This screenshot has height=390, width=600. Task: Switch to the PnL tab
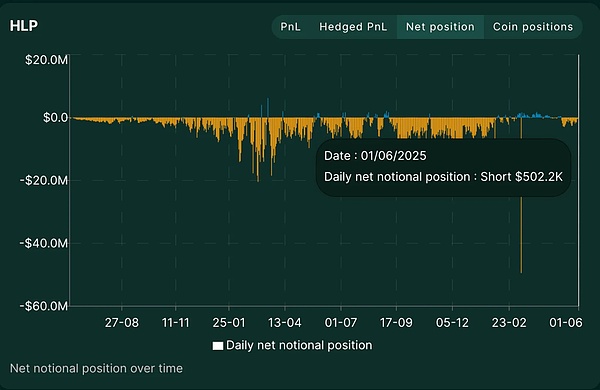290,27
